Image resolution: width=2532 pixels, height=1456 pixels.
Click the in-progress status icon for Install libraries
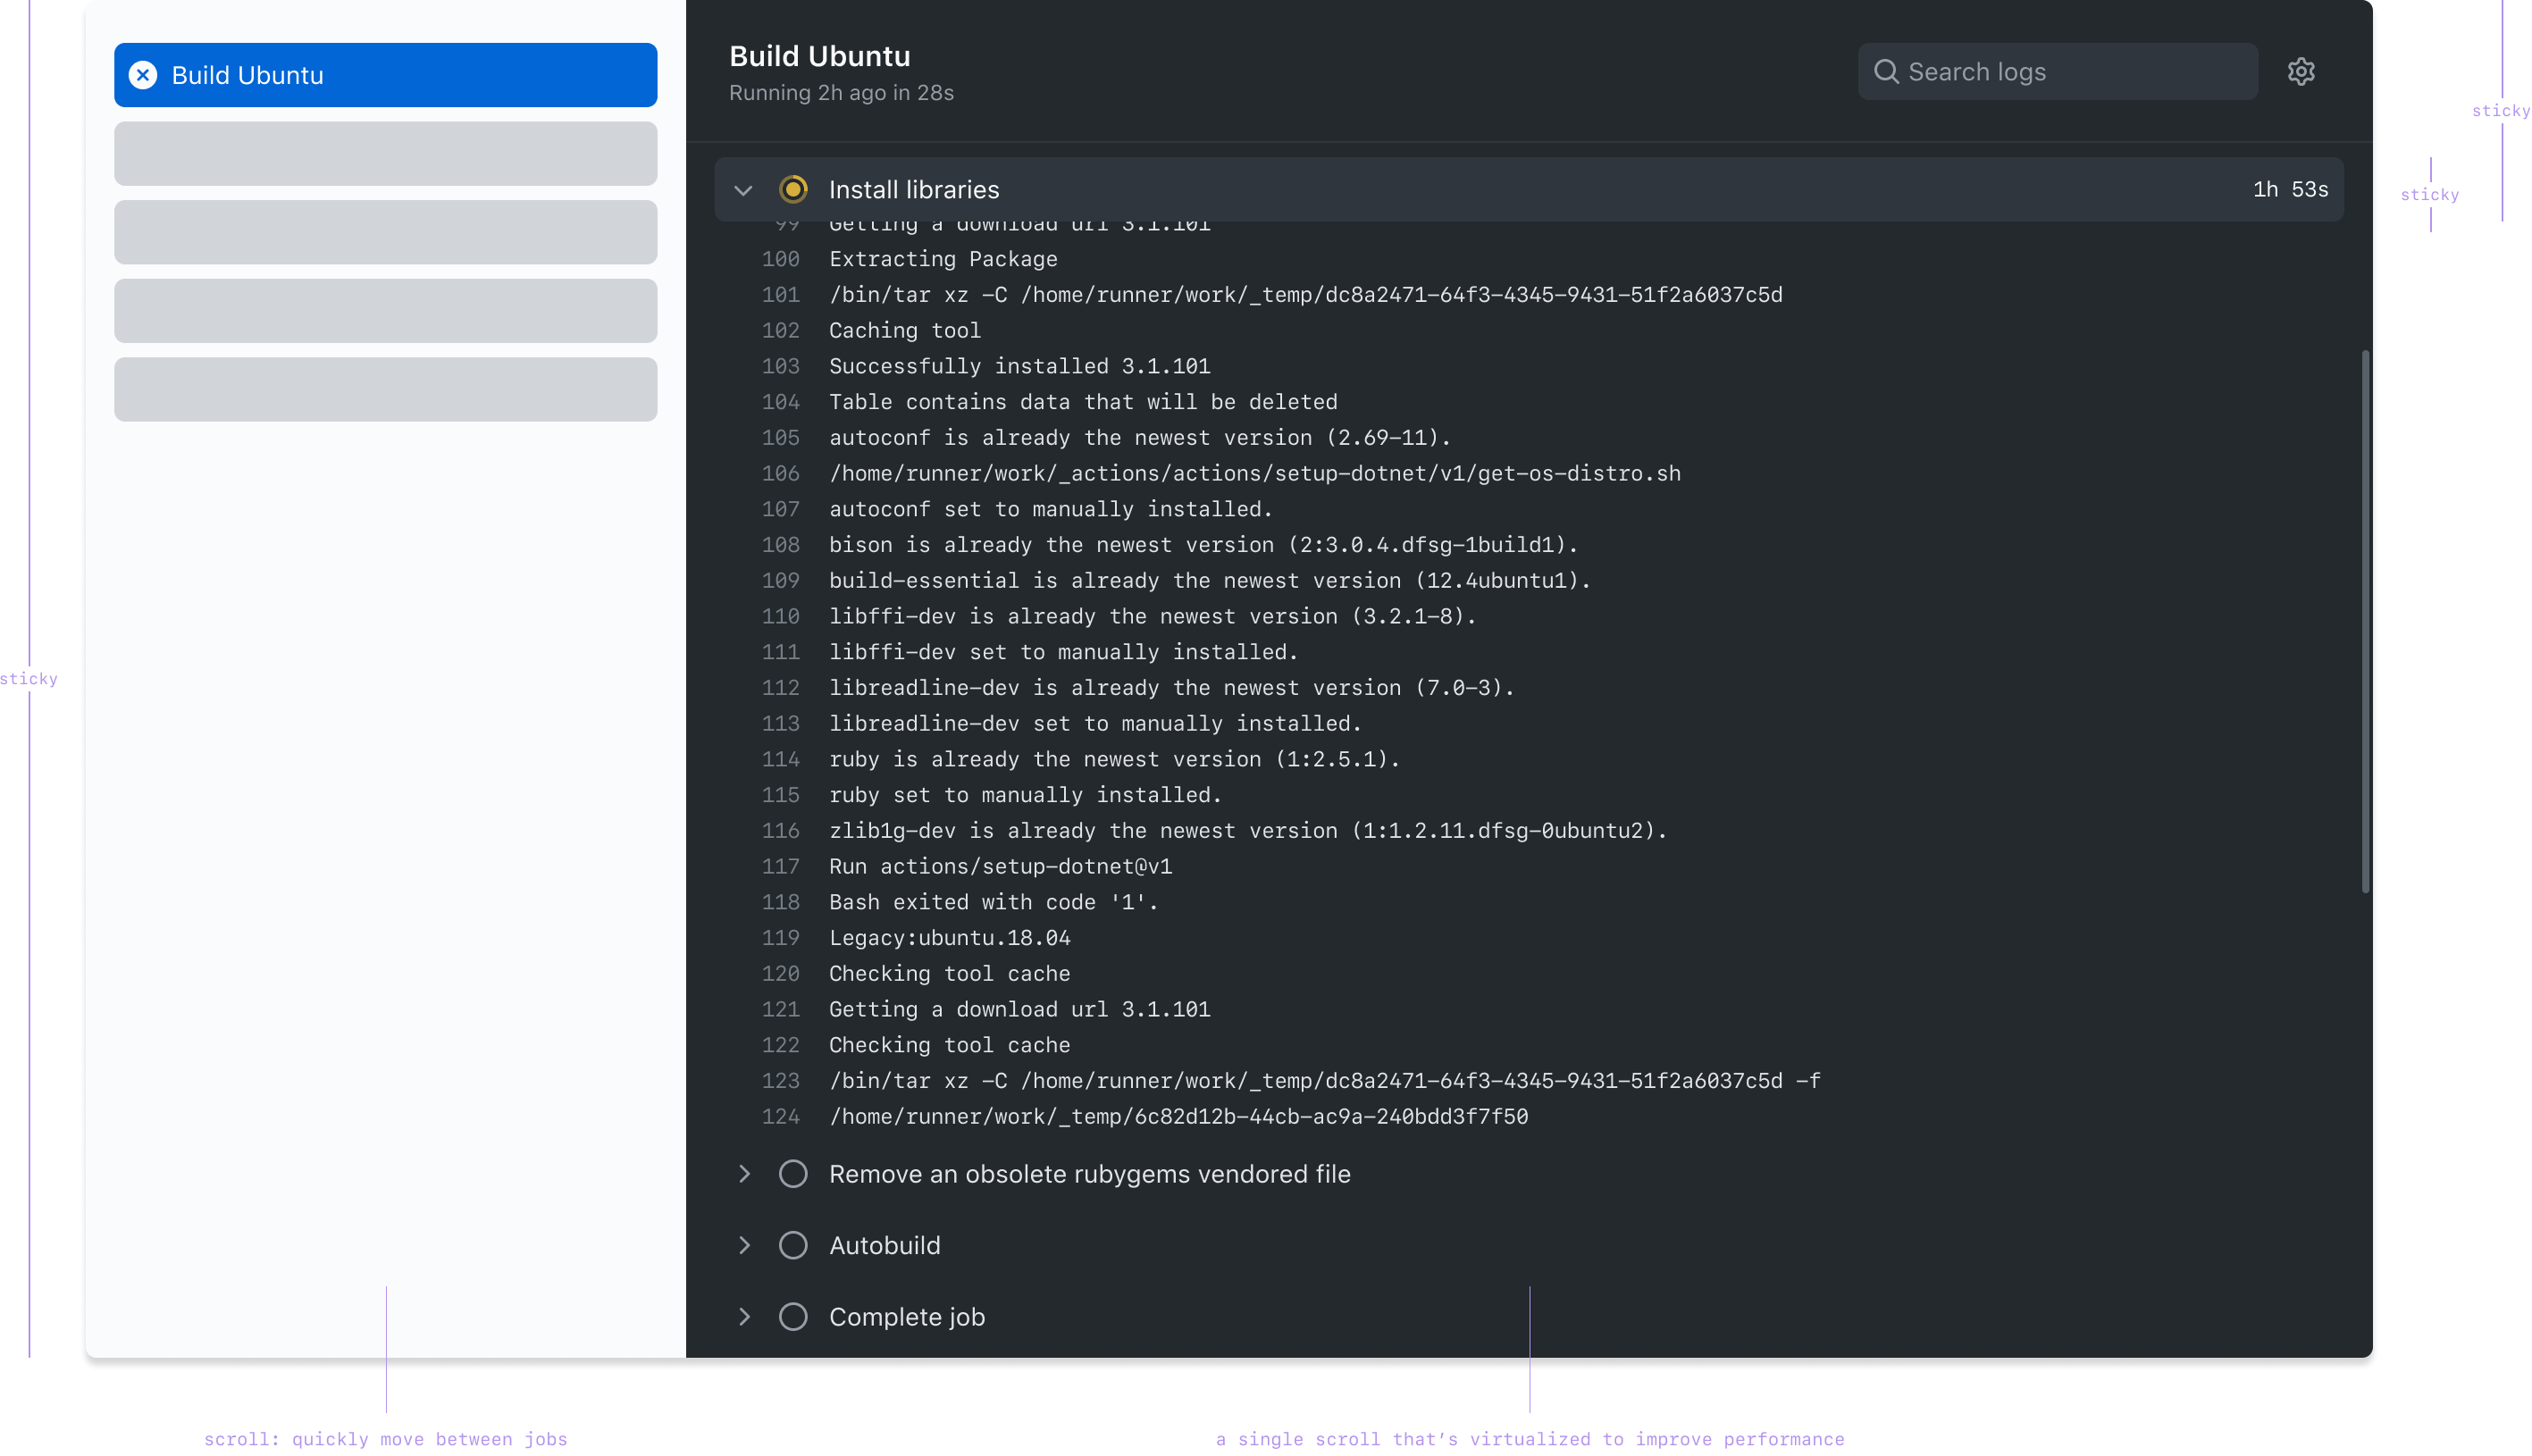click(793, 189)
